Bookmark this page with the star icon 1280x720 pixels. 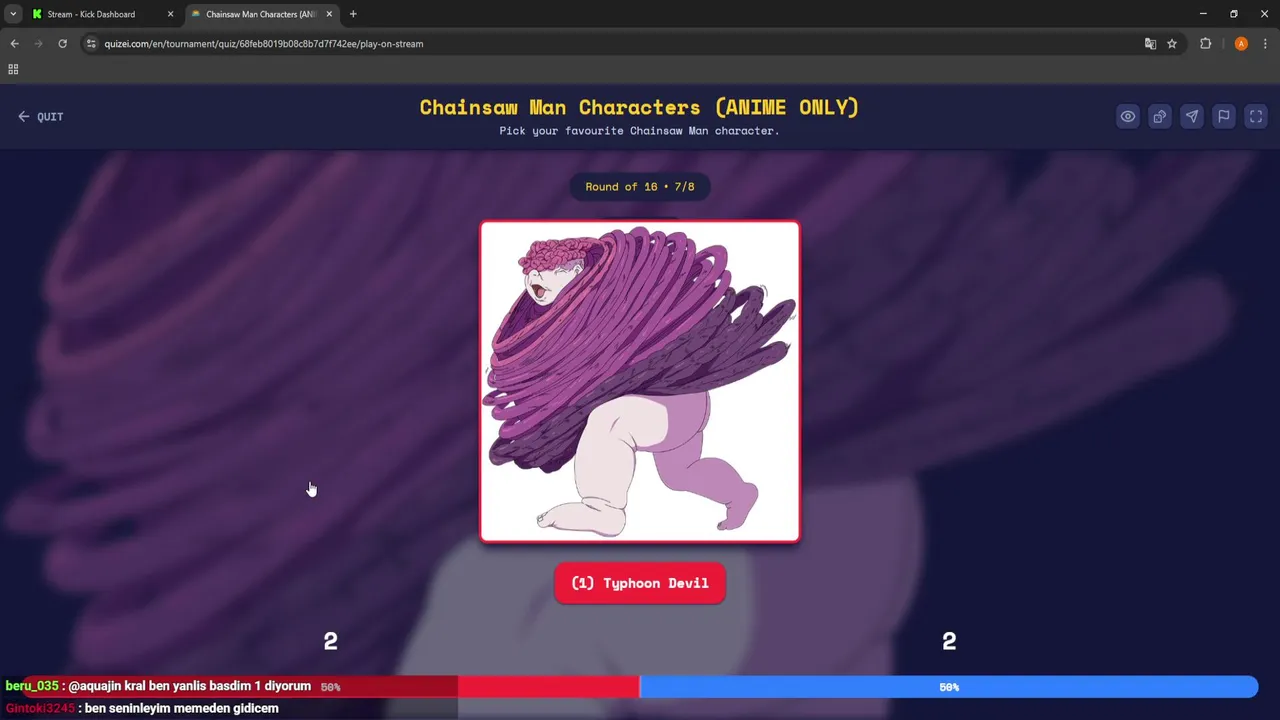[1172, 44]
